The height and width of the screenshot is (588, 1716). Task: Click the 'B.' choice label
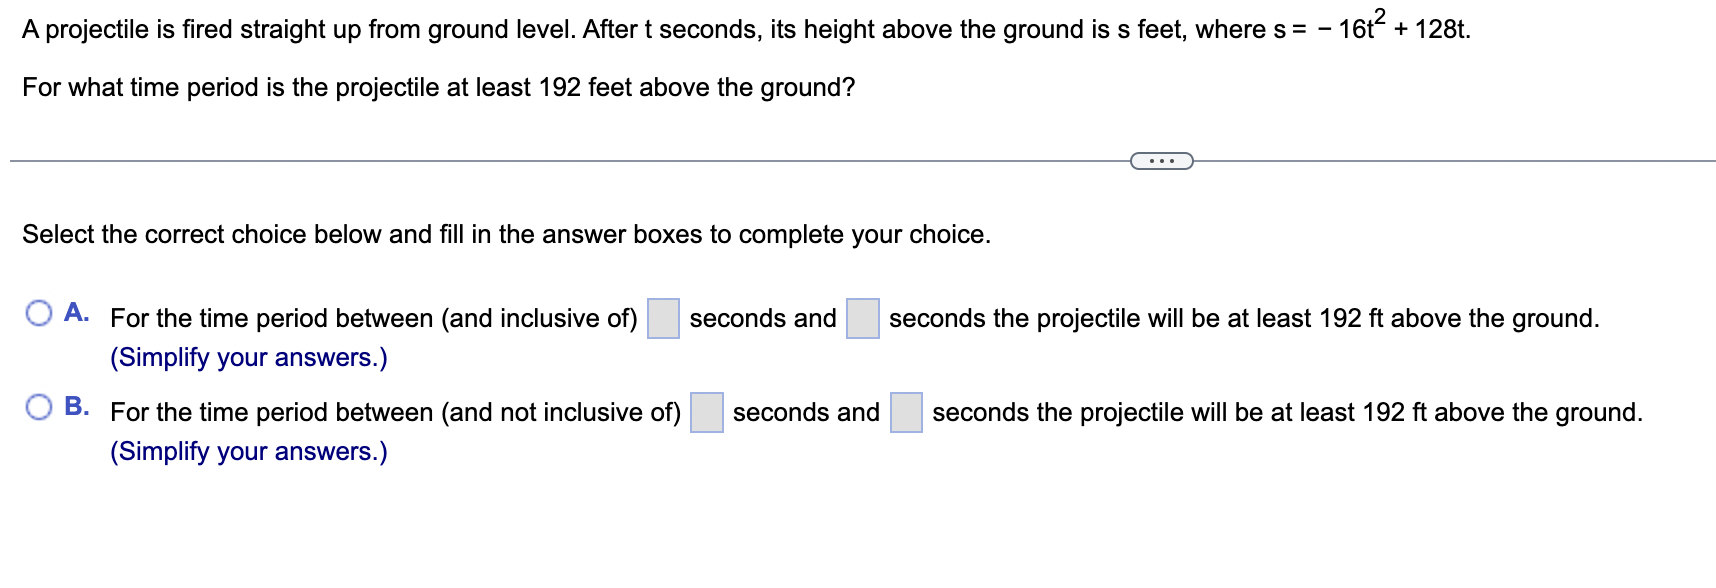(78, 404)
